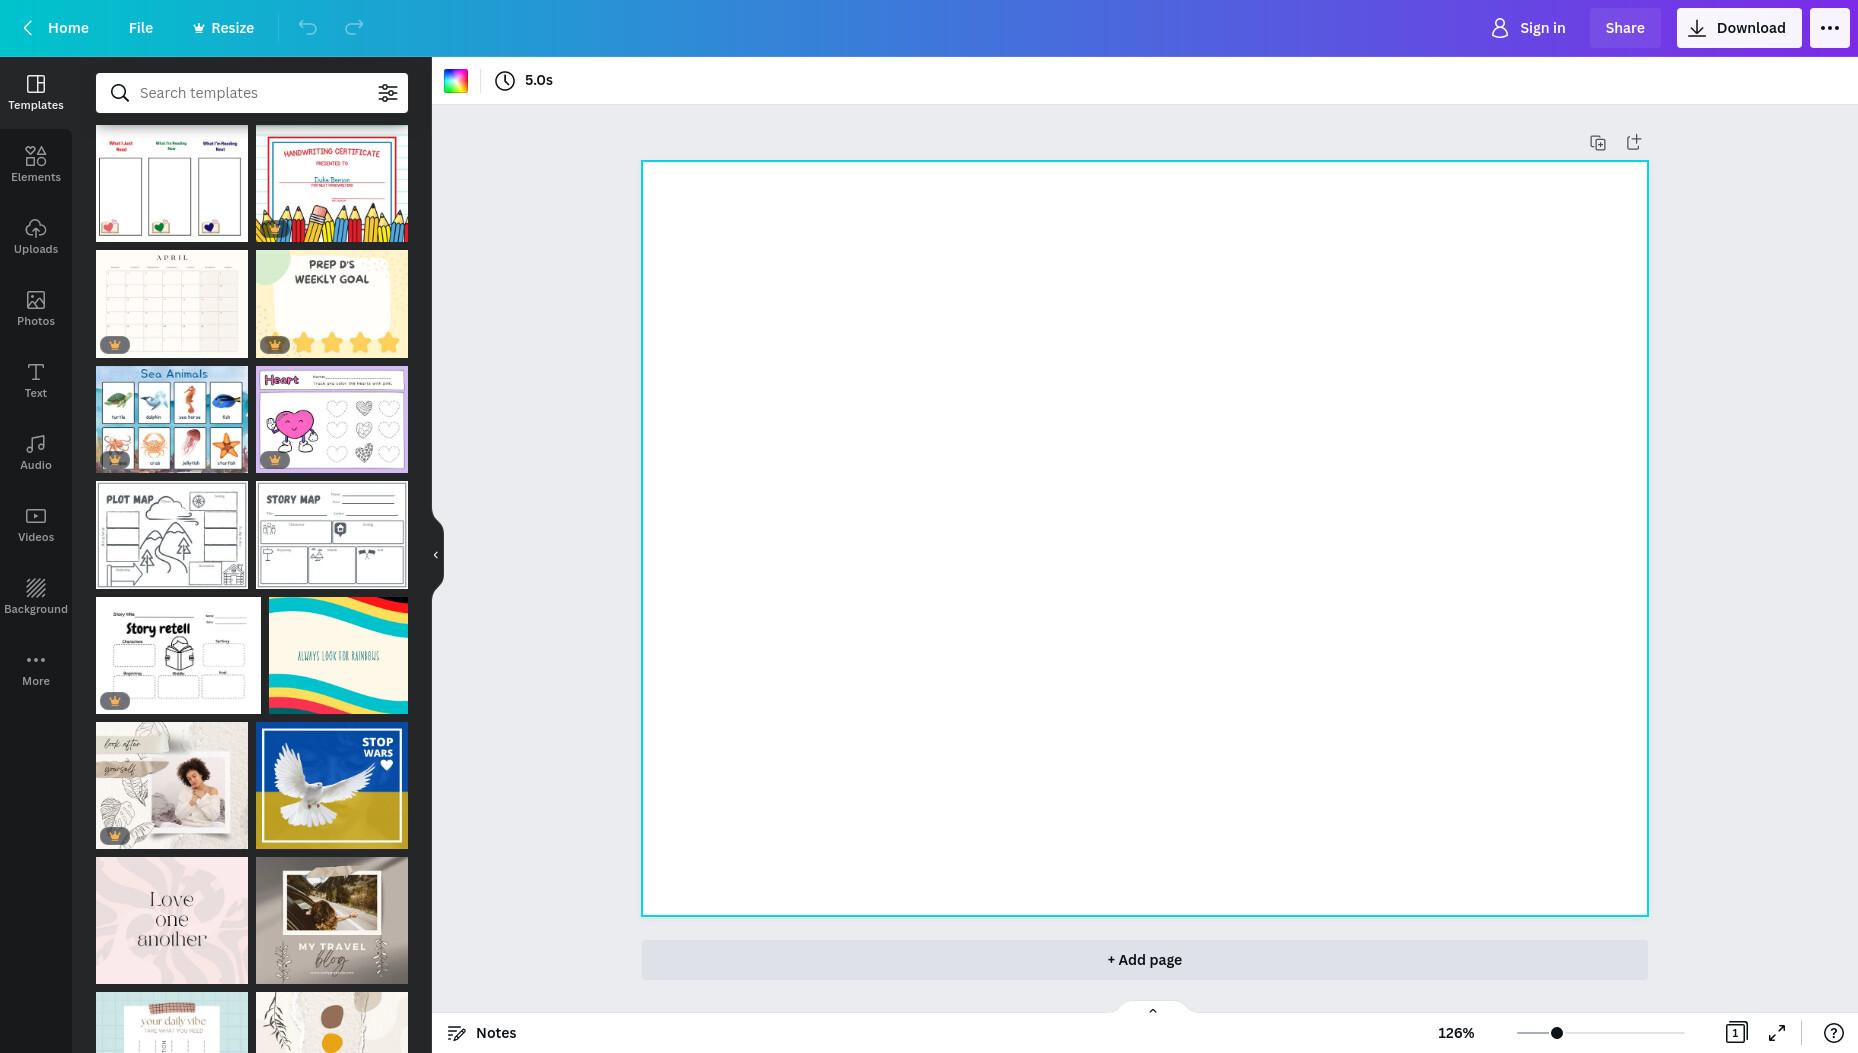Duplicate the page icon
The image size is (1858, 1053).
pos(1598,143)
